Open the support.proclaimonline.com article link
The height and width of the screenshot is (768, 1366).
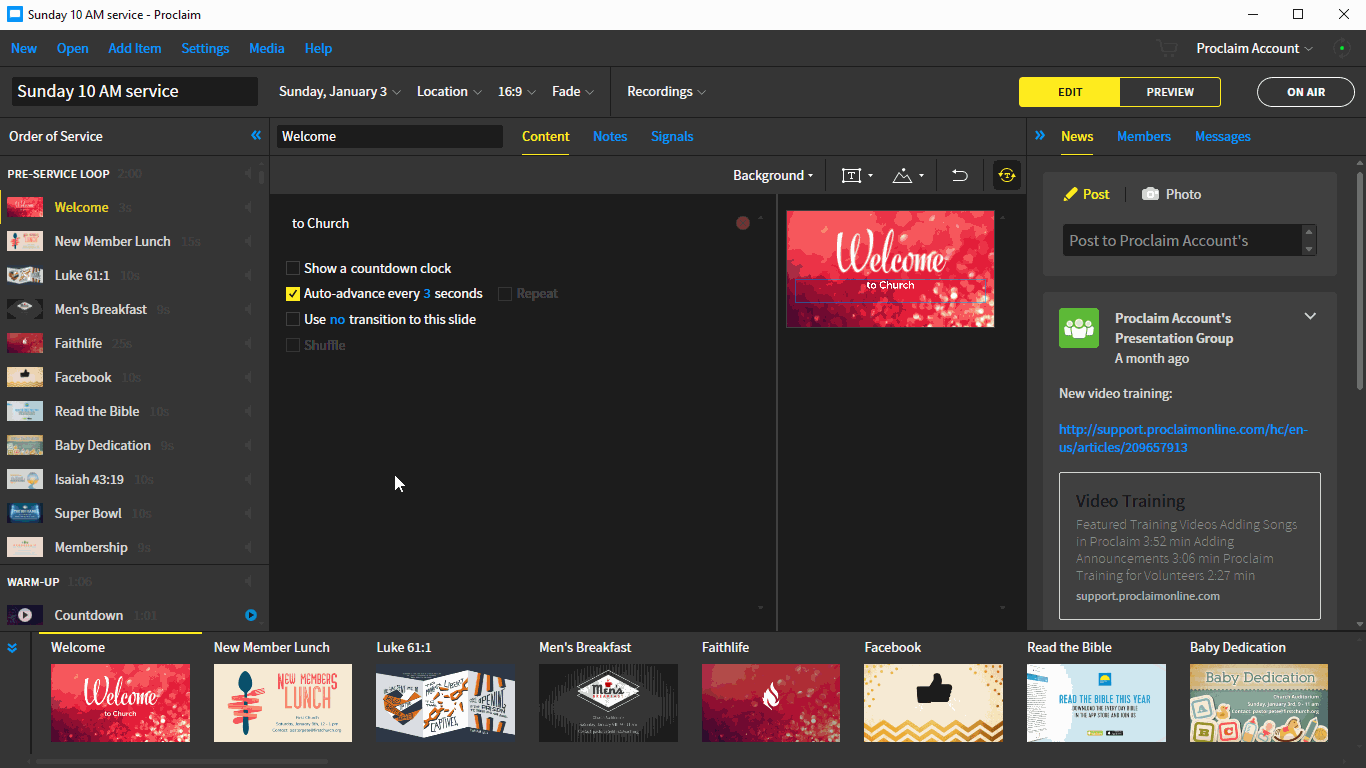click(x=1183, y=438)
